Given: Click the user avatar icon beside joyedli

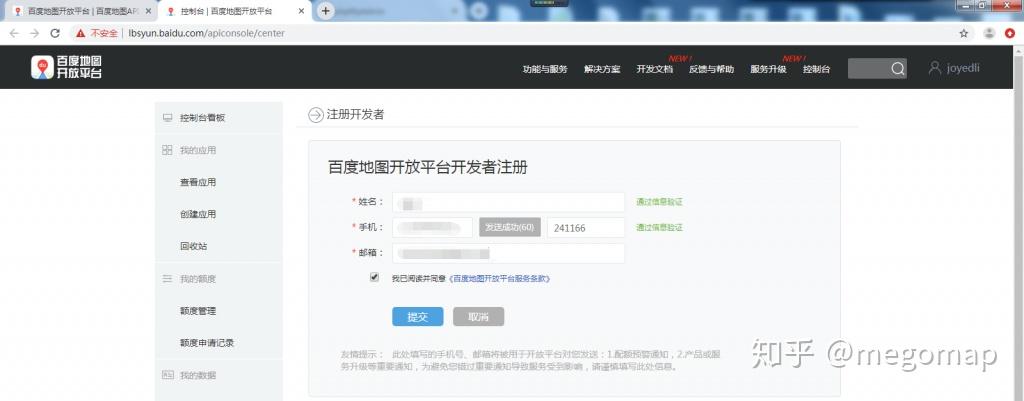Looking at the screenshot, I should point(935,68).
